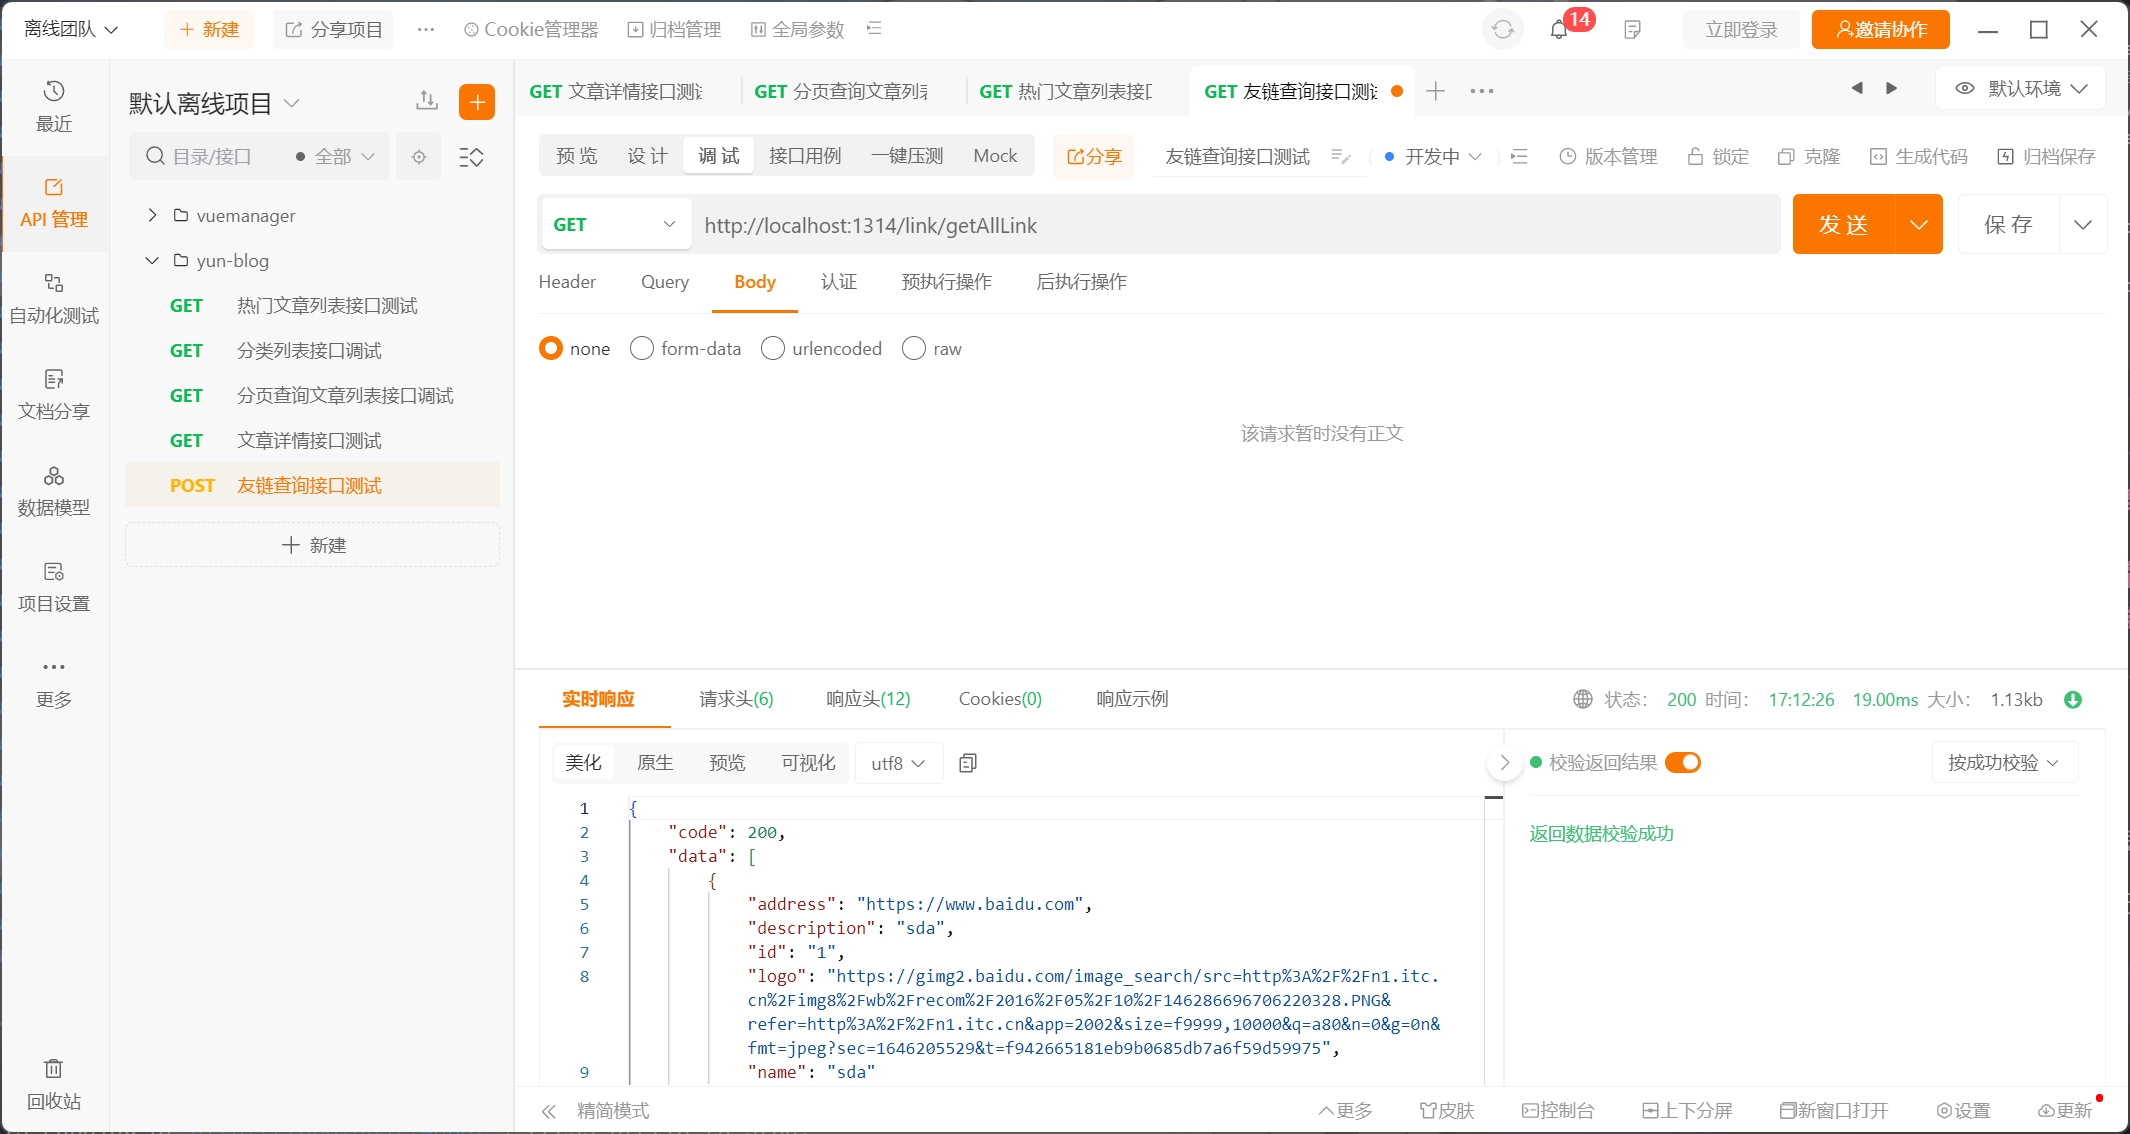The image size is (2130, 1134).
Task: Toggle the 校验返回结果 switch
Action: pyautogui.click(x=1683, y=763)
